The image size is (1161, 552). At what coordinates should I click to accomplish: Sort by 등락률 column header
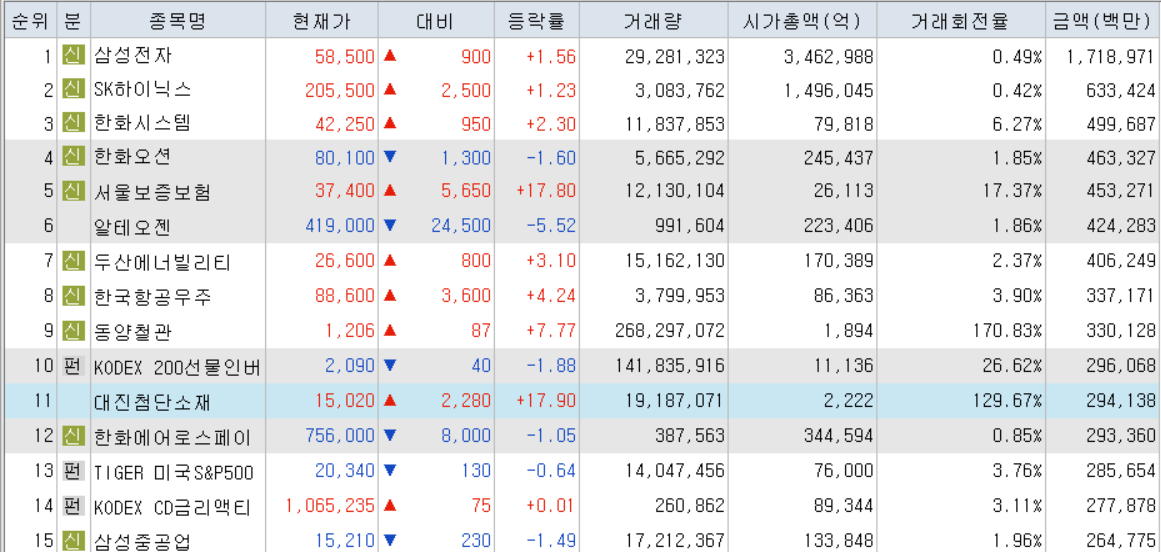click(537, 21)
